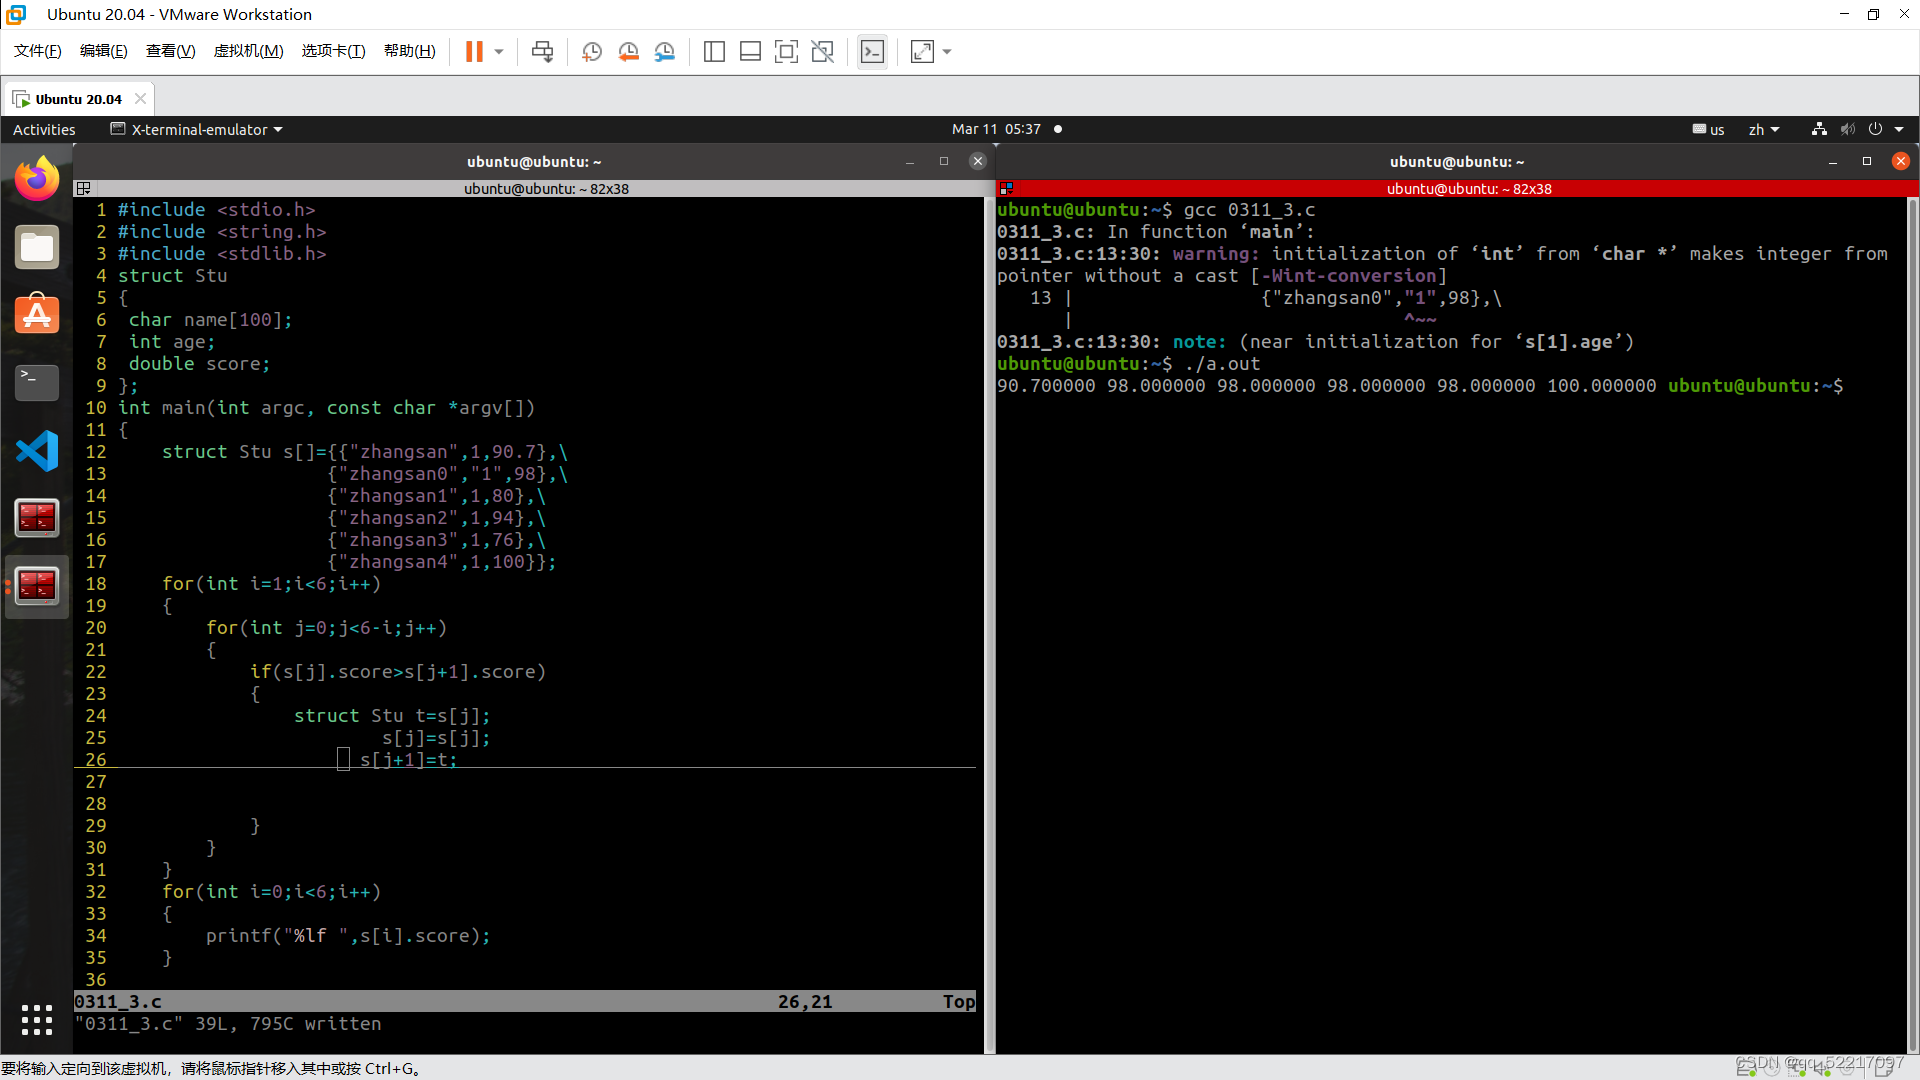Image resolution: width=1920 pixels, height=1080 pixels.
Task: Click the console view icon
Action: tap(872, 52)
